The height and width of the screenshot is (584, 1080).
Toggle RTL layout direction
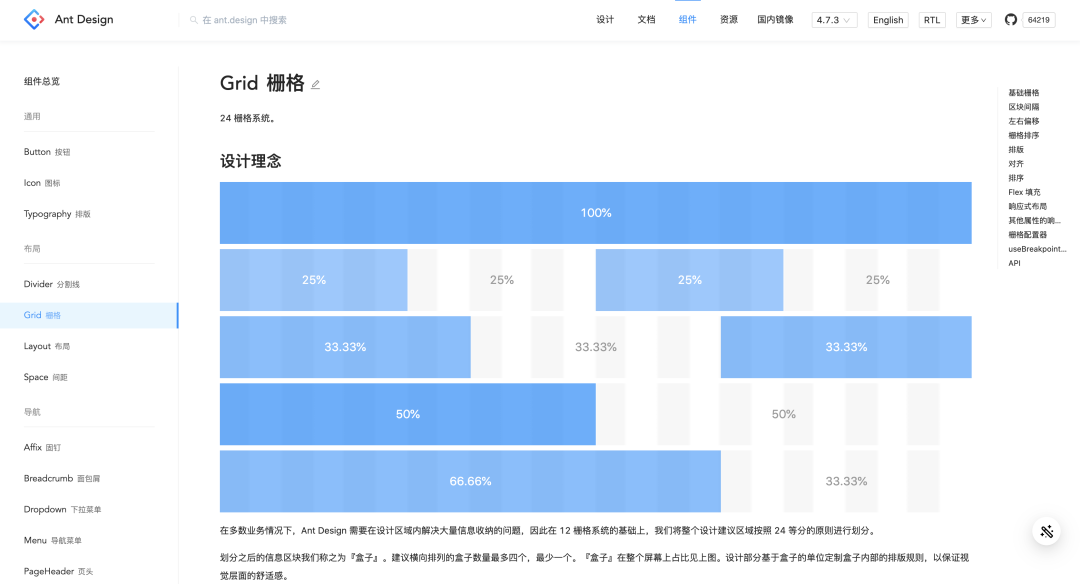(x=932, y=20)
